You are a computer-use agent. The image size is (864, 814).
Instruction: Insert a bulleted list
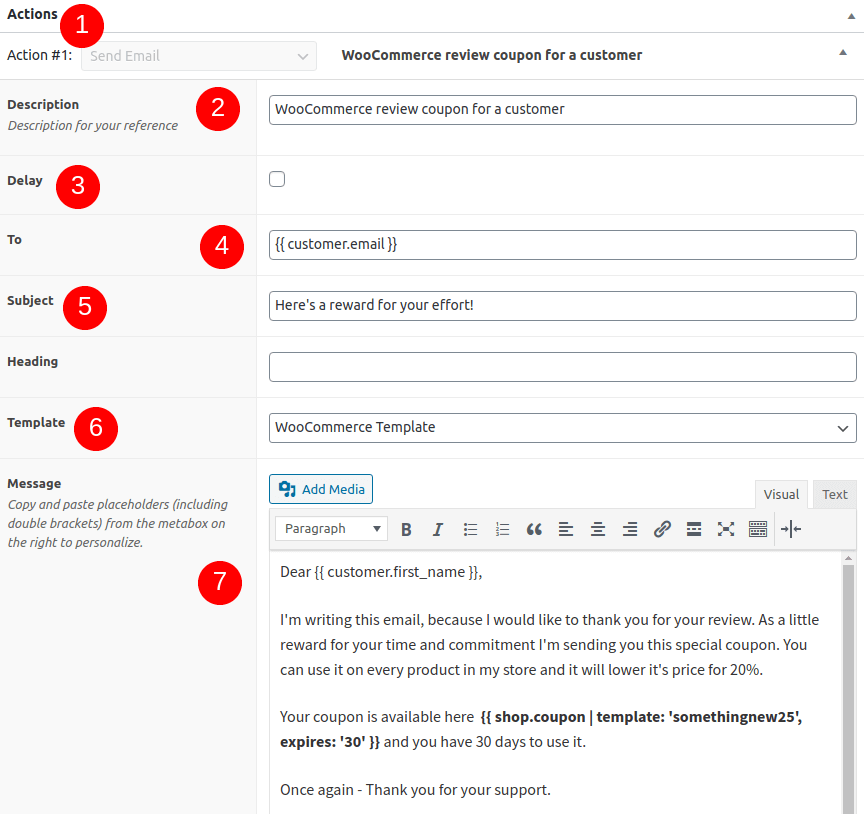click(470, 530)
